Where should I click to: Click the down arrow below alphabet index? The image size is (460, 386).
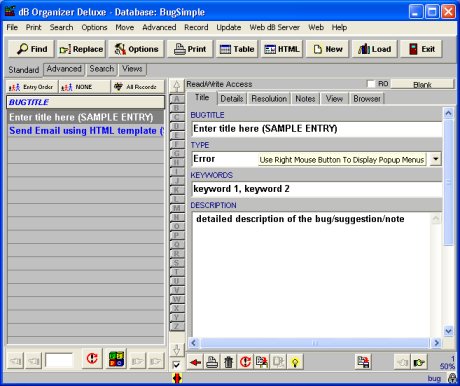coord(177,350)
